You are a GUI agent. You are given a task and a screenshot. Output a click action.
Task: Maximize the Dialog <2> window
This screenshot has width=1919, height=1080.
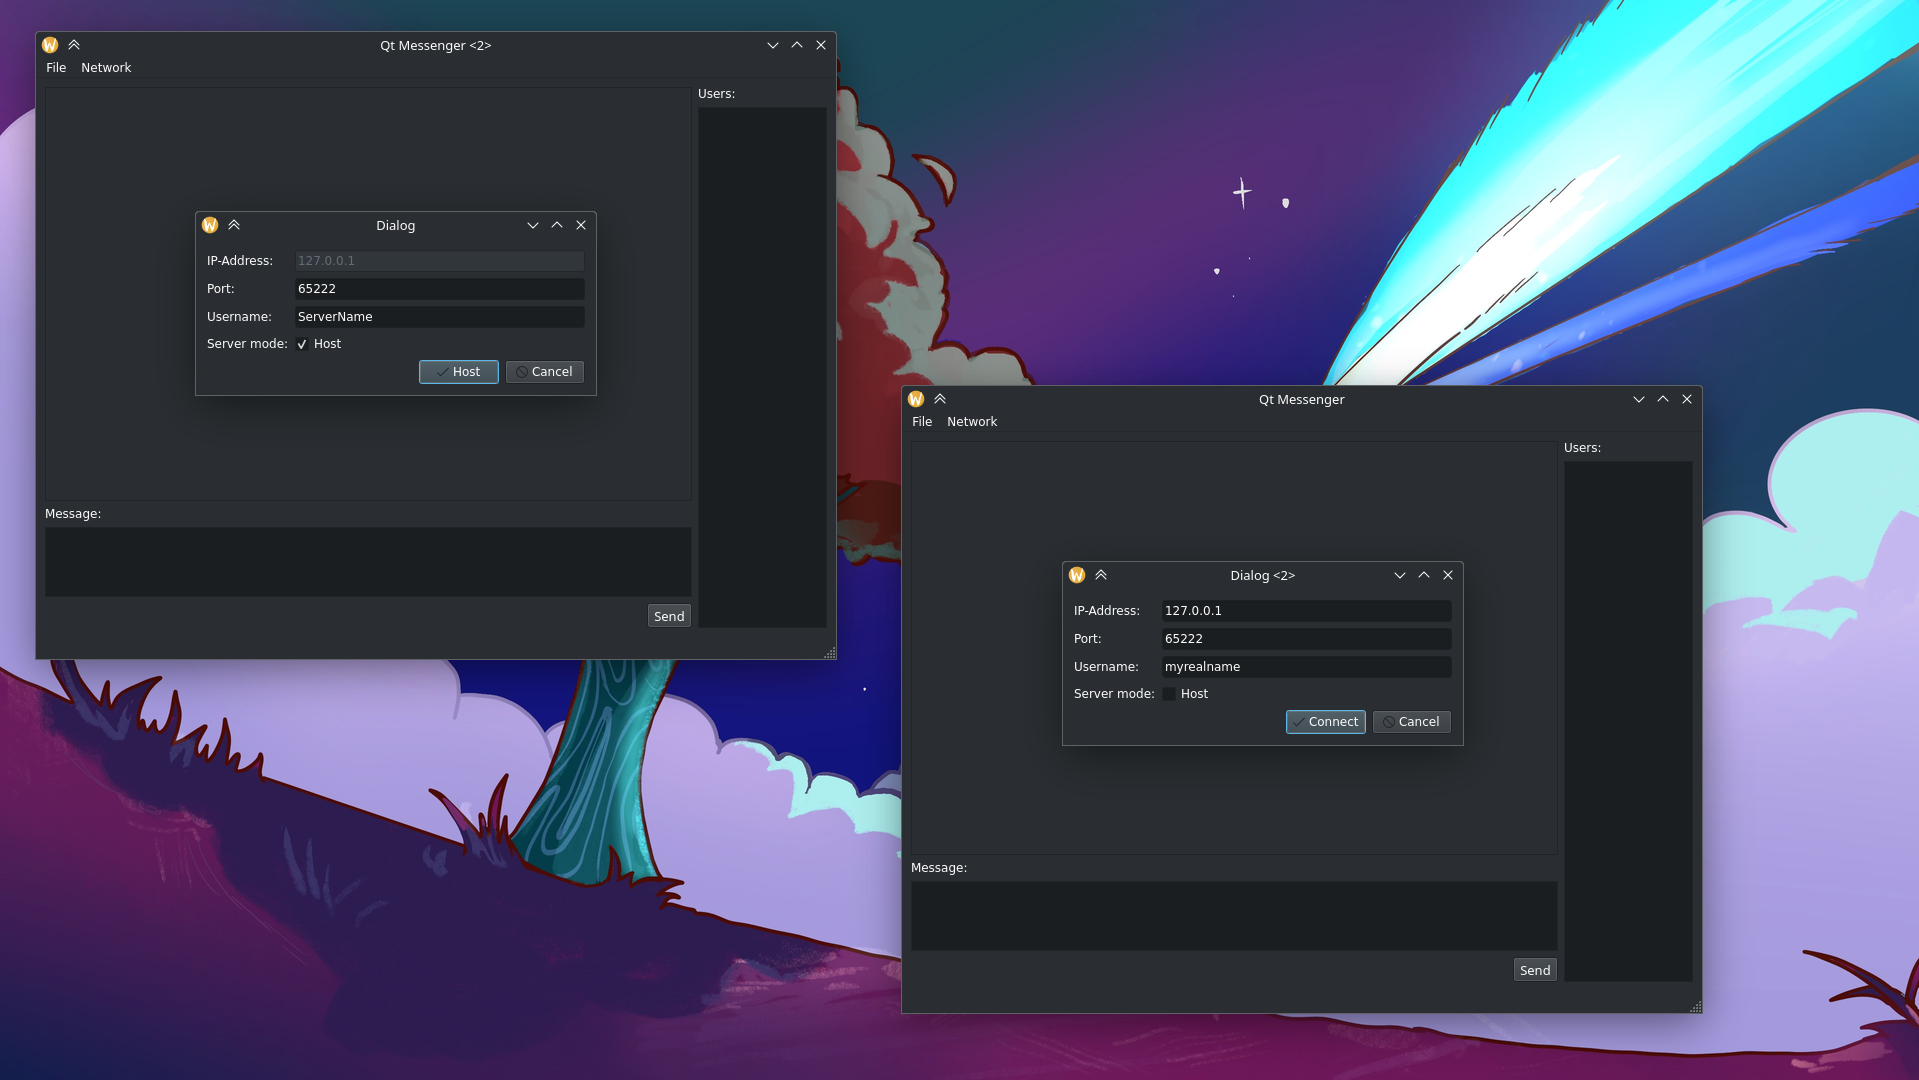click(1424, 575)
